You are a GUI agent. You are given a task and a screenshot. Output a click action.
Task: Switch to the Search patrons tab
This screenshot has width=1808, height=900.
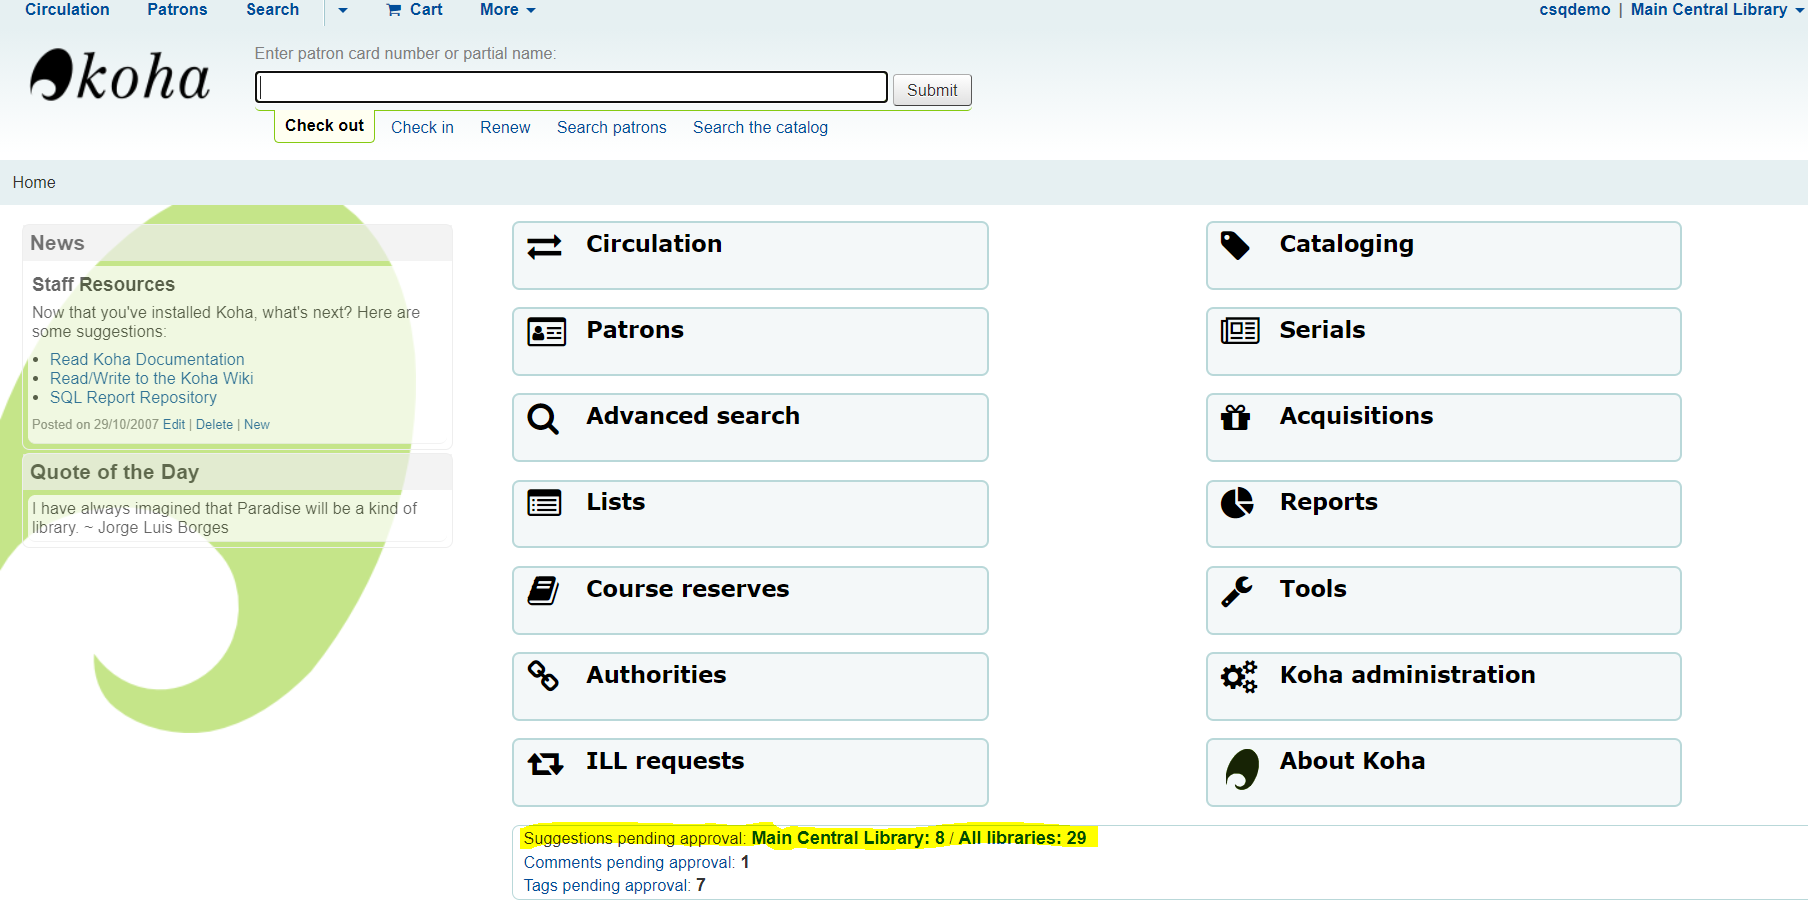612,128
